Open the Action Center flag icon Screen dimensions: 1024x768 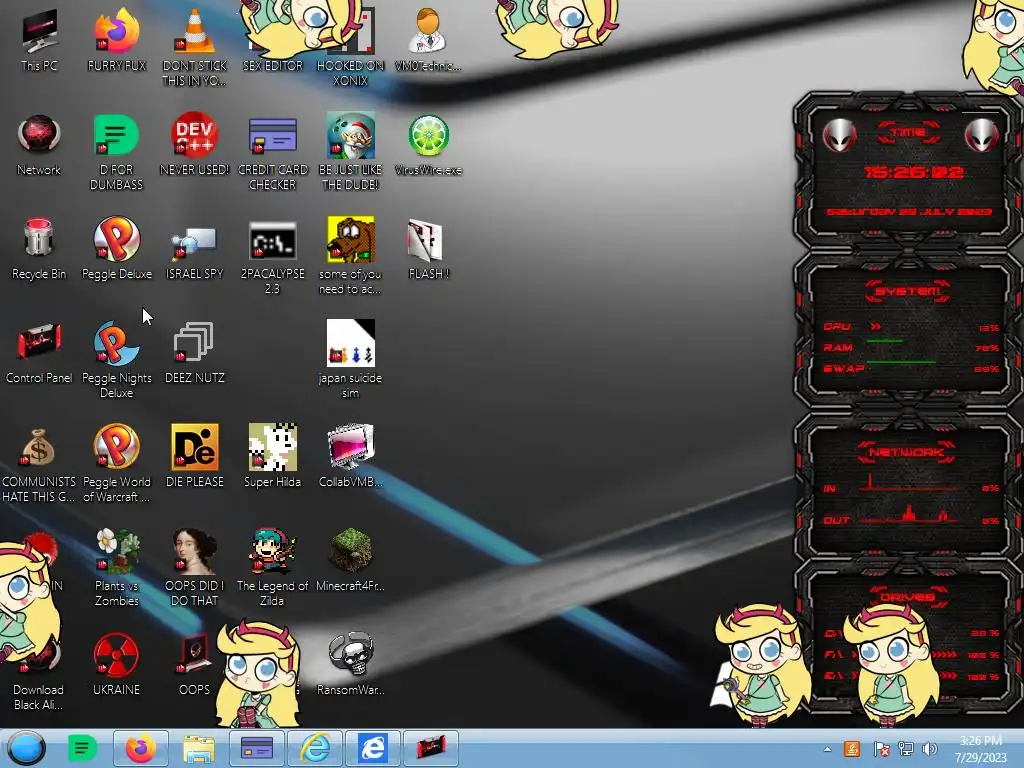point(880,749)
